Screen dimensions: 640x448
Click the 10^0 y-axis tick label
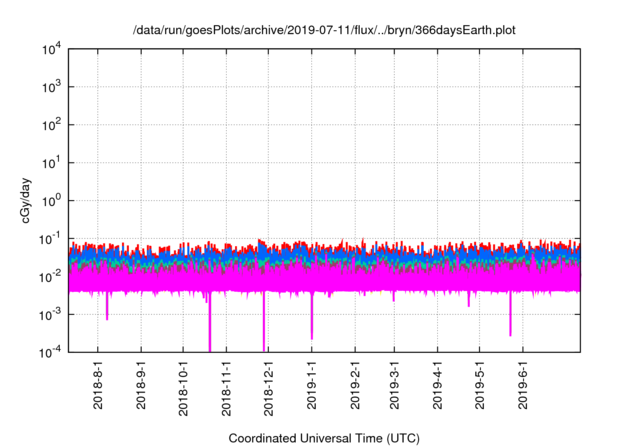(52, 200)
